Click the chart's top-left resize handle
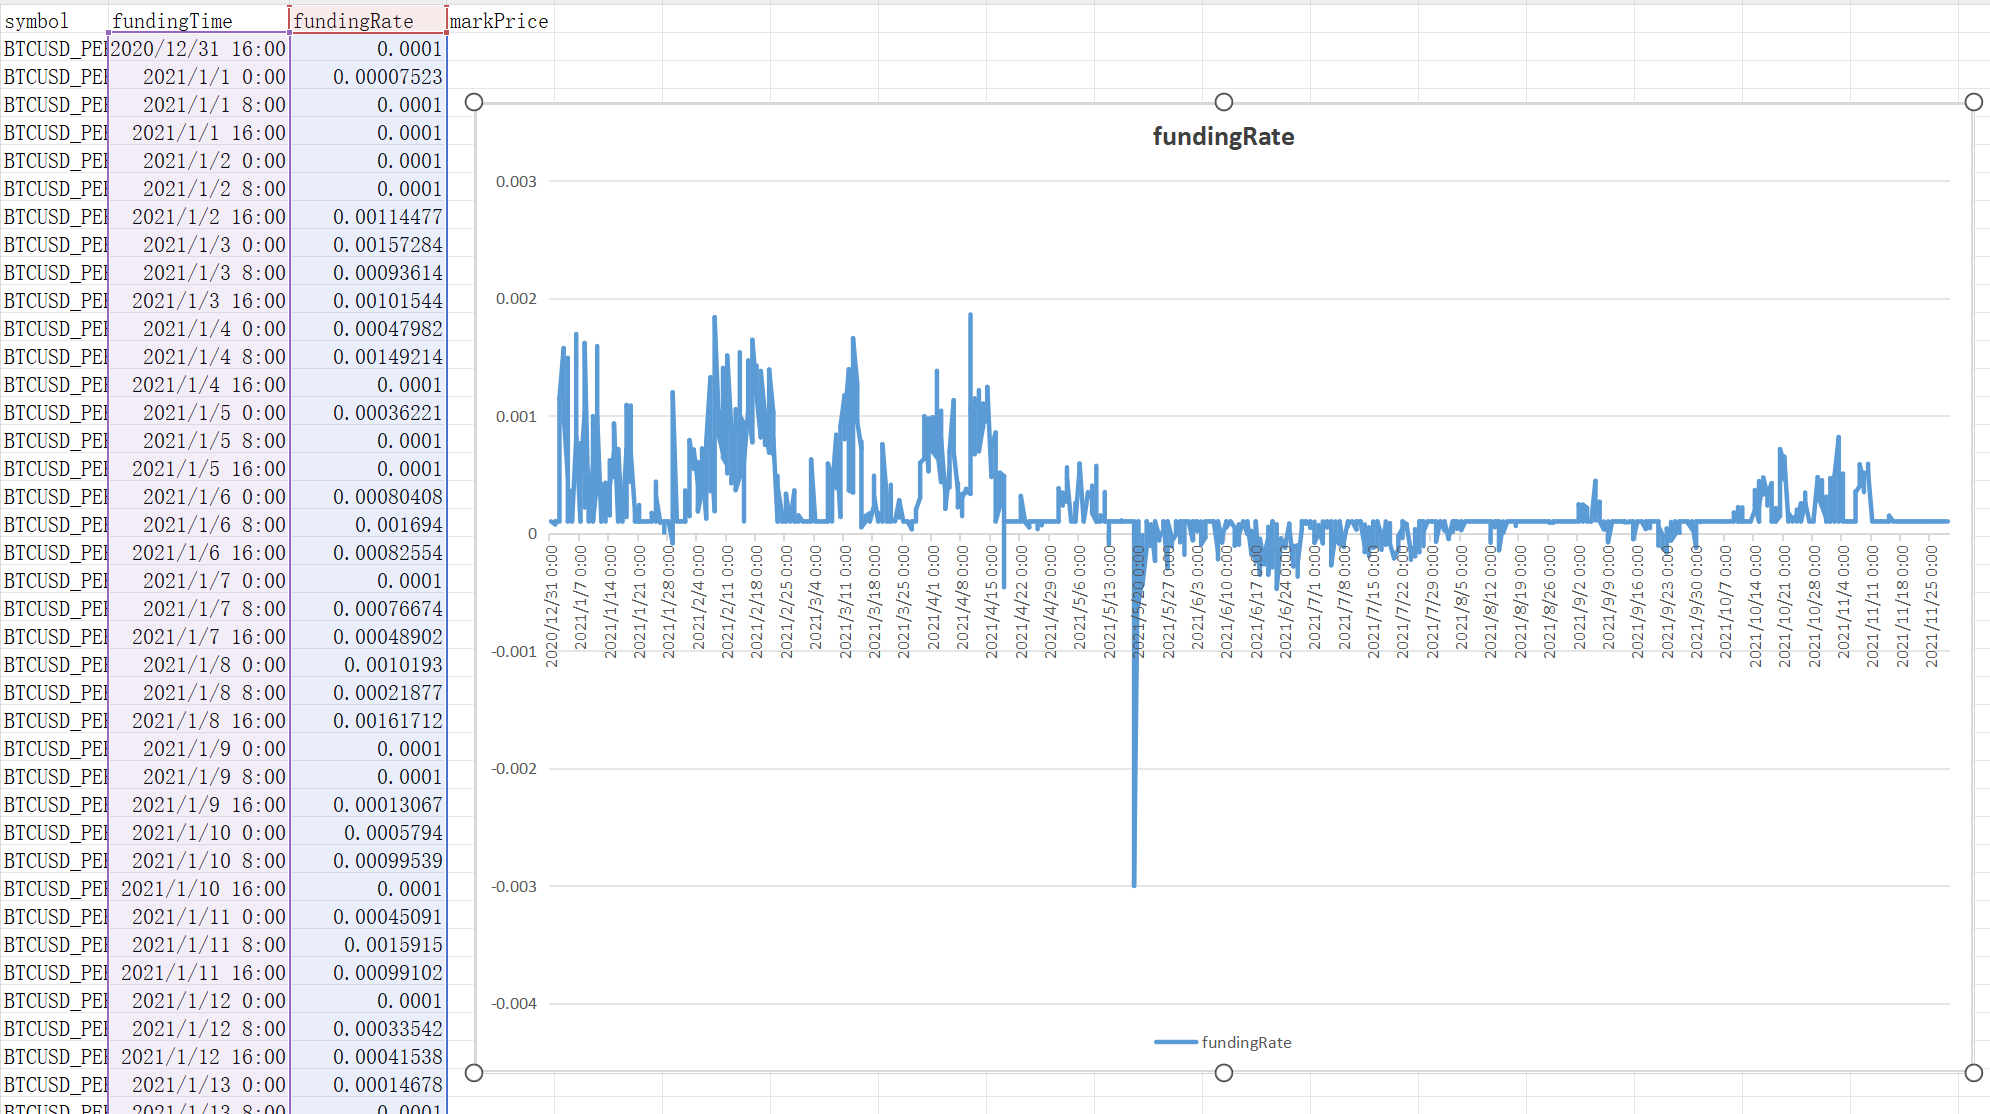1990x1114 pixels. tap(474, 102)
